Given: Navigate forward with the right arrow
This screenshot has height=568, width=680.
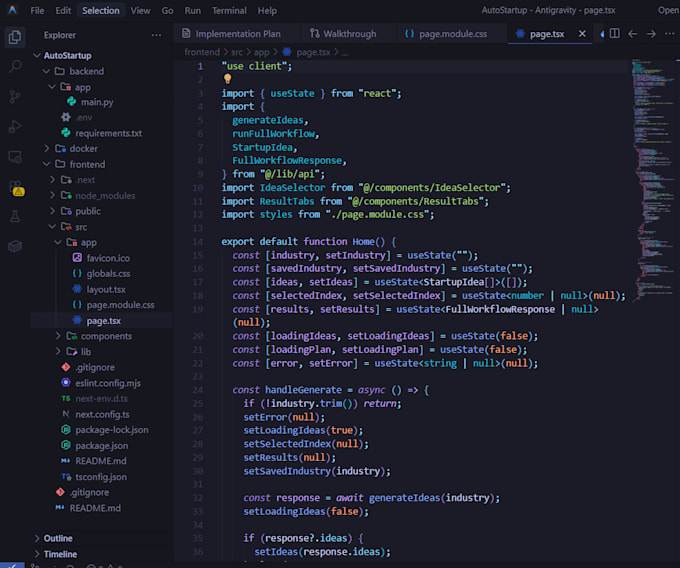Looking at the screenshot, I should pos(651,34).
